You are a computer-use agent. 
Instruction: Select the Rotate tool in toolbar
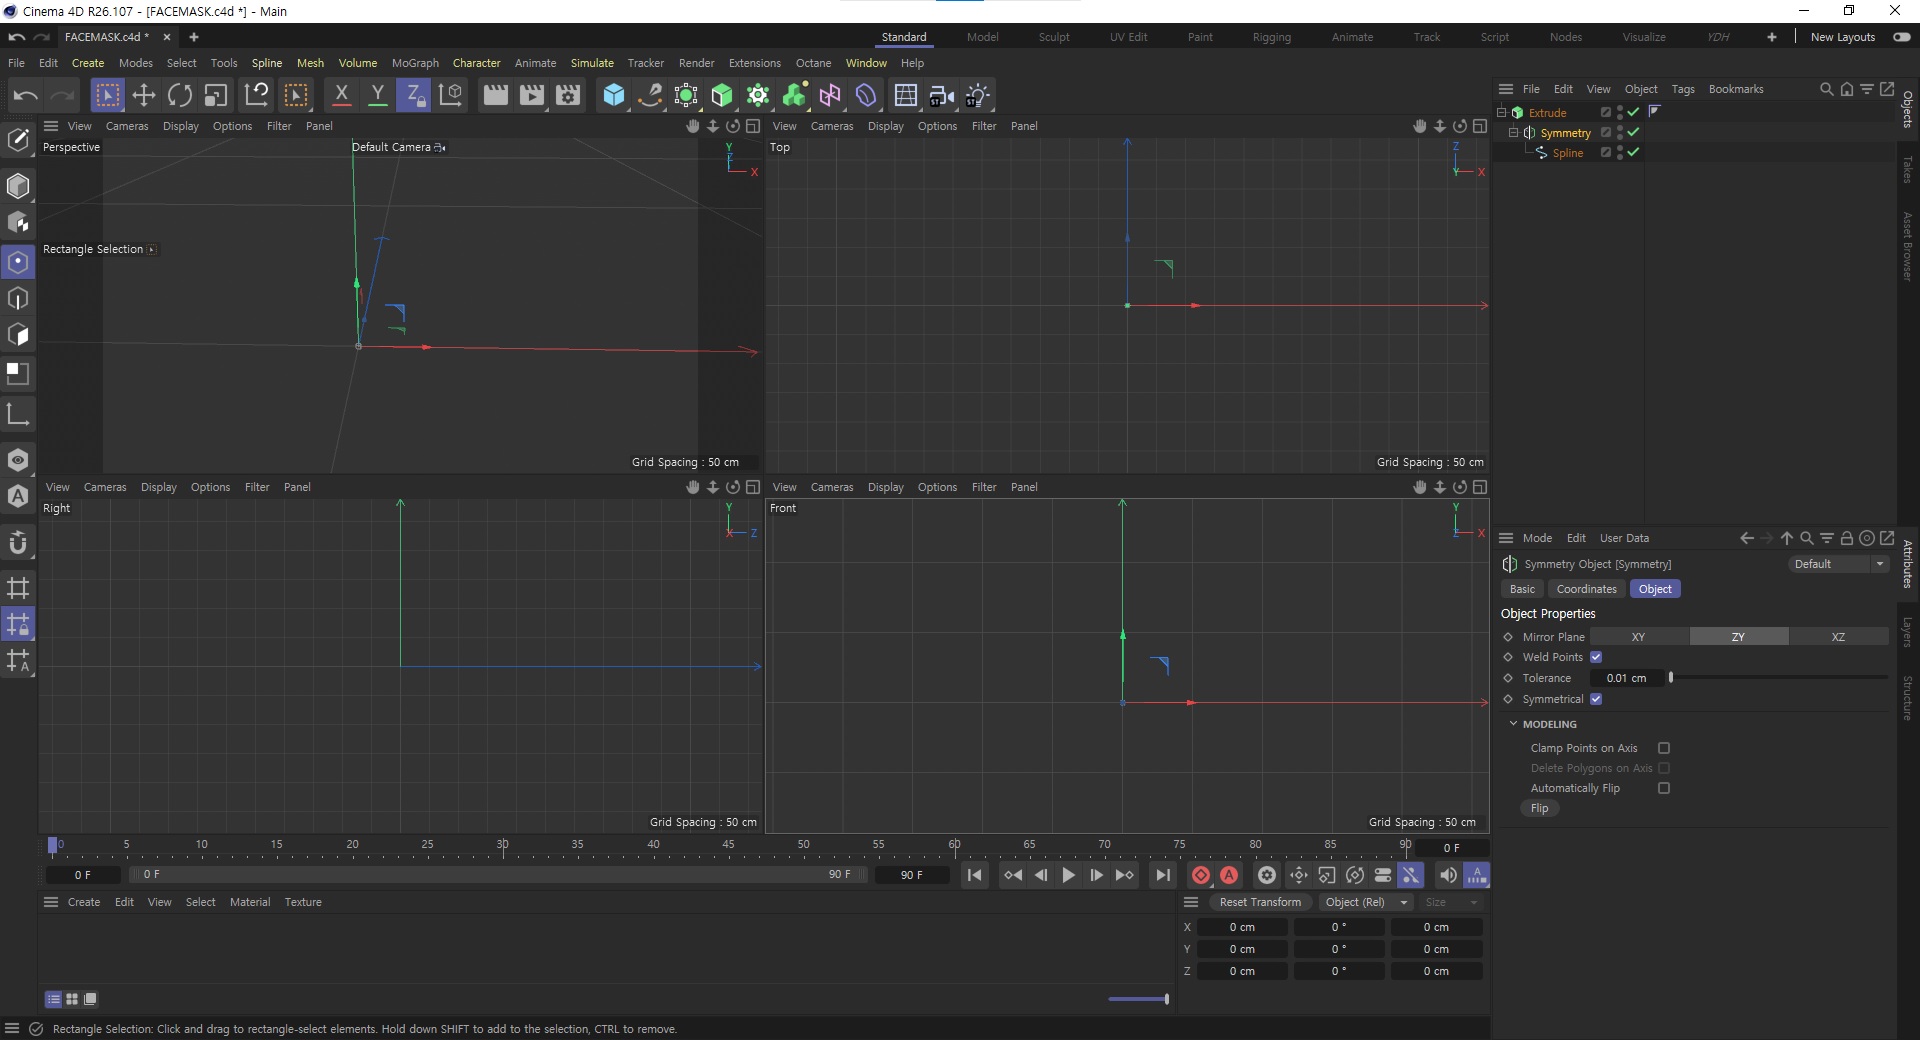click(180, 95)
